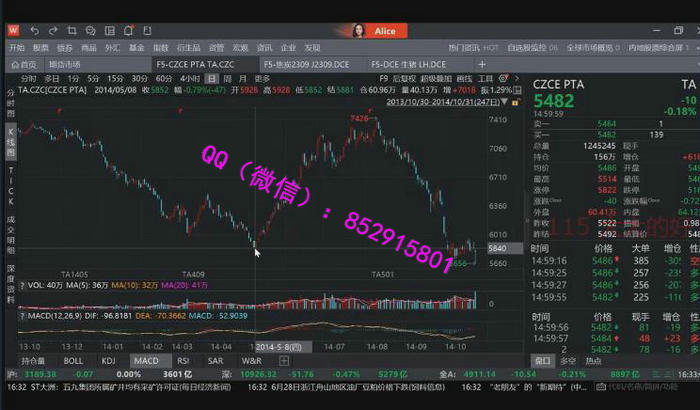This screenshot has height=410, width=700.
Task: Click the 后复权 adjustment button
Action: coord(404,78)
